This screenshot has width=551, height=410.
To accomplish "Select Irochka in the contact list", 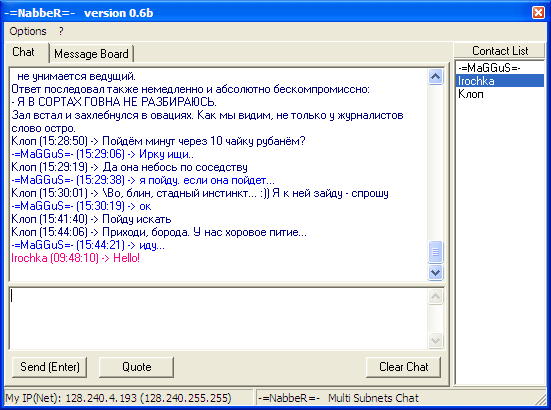I will [500, 81].
